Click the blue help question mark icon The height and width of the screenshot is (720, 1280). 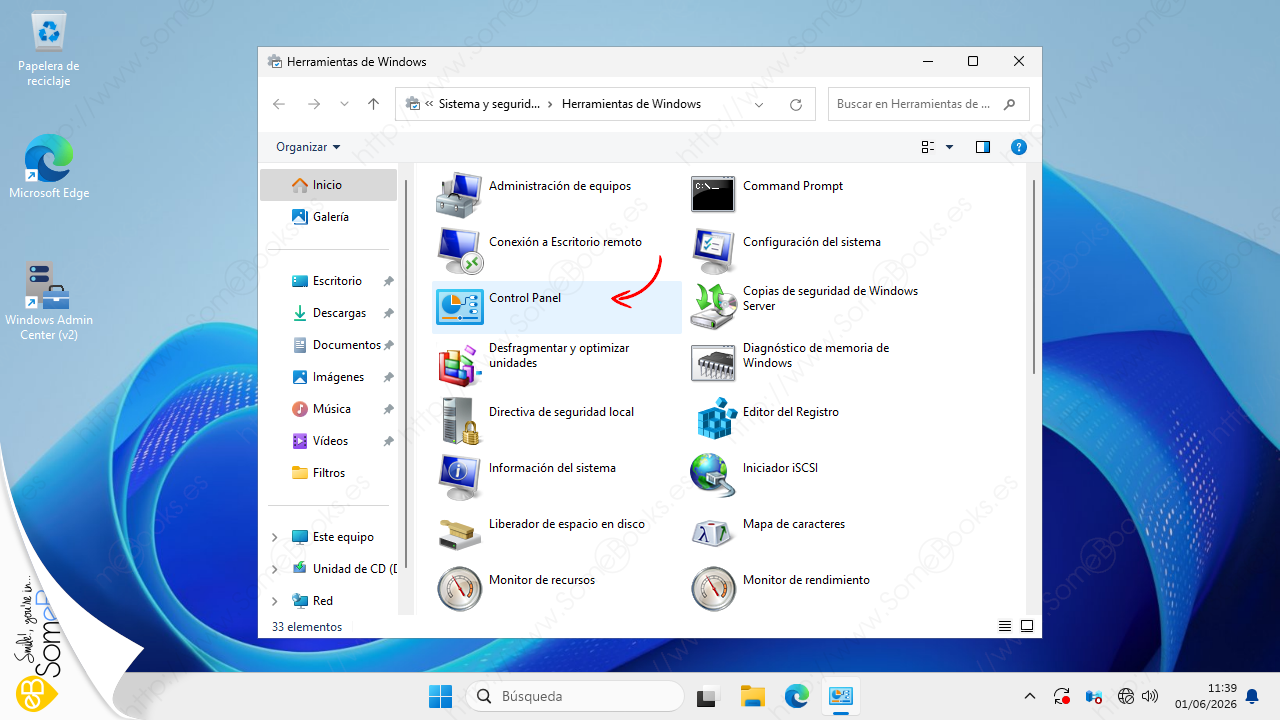coord(1019,147)
